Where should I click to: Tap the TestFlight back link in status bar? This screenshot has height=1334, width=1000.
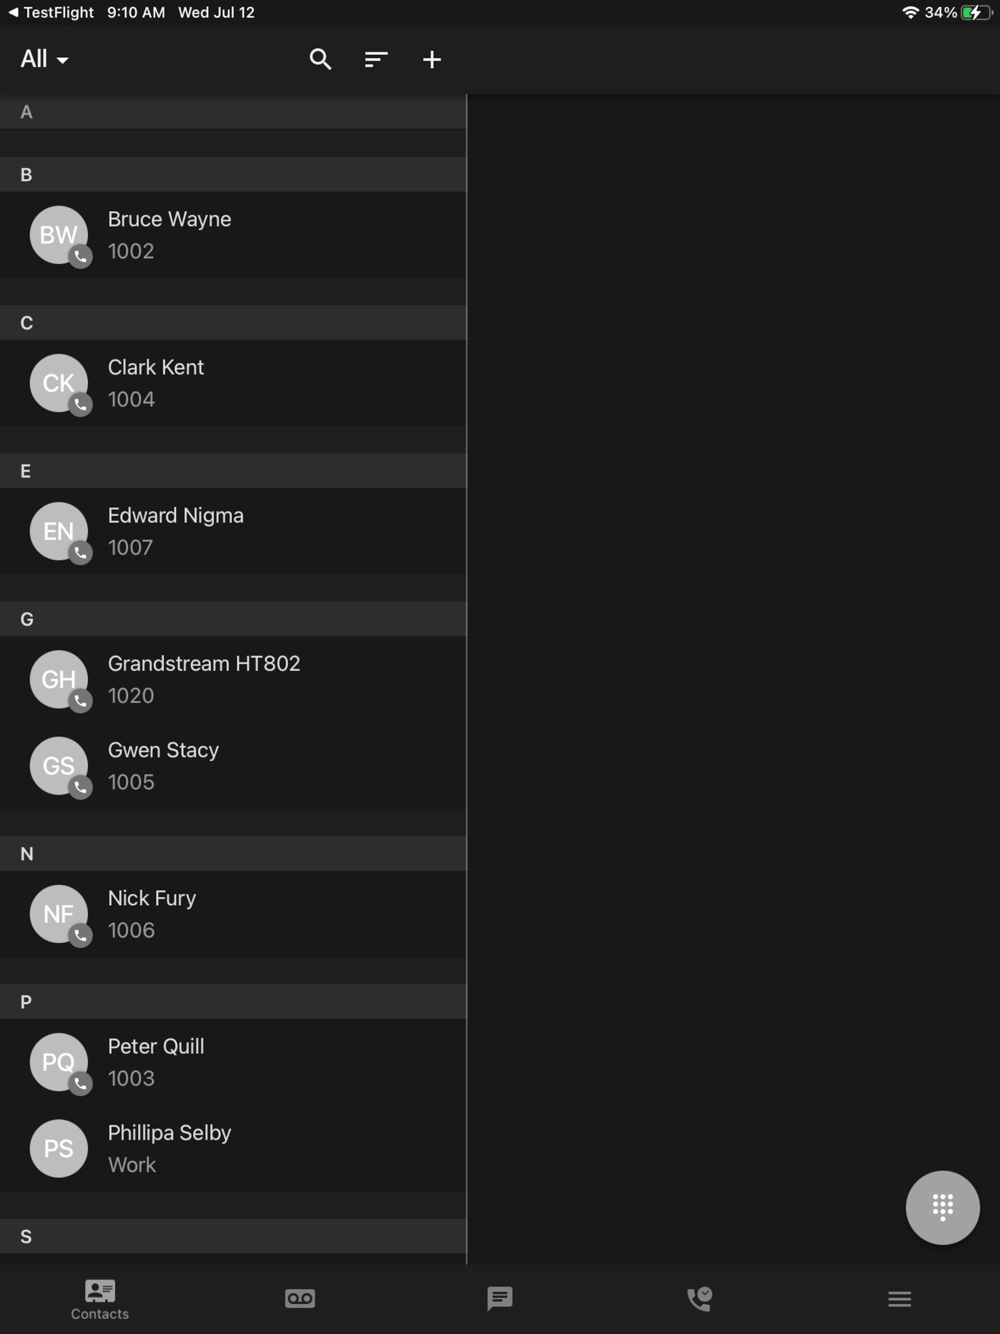[51, 12]
